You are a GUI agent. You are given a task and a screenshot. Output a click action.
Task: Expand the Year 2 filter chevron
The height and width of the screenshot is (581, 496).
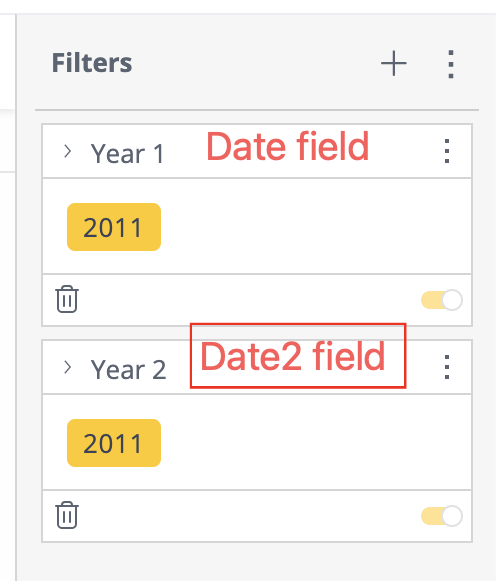(67, 367)
